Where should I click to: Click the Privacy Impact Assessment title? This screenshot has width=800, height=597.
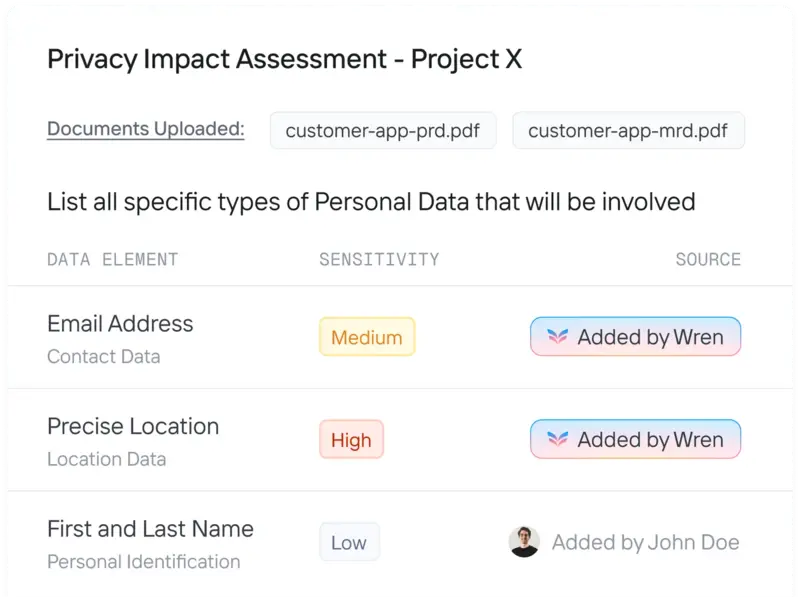[x=285, y=59]
